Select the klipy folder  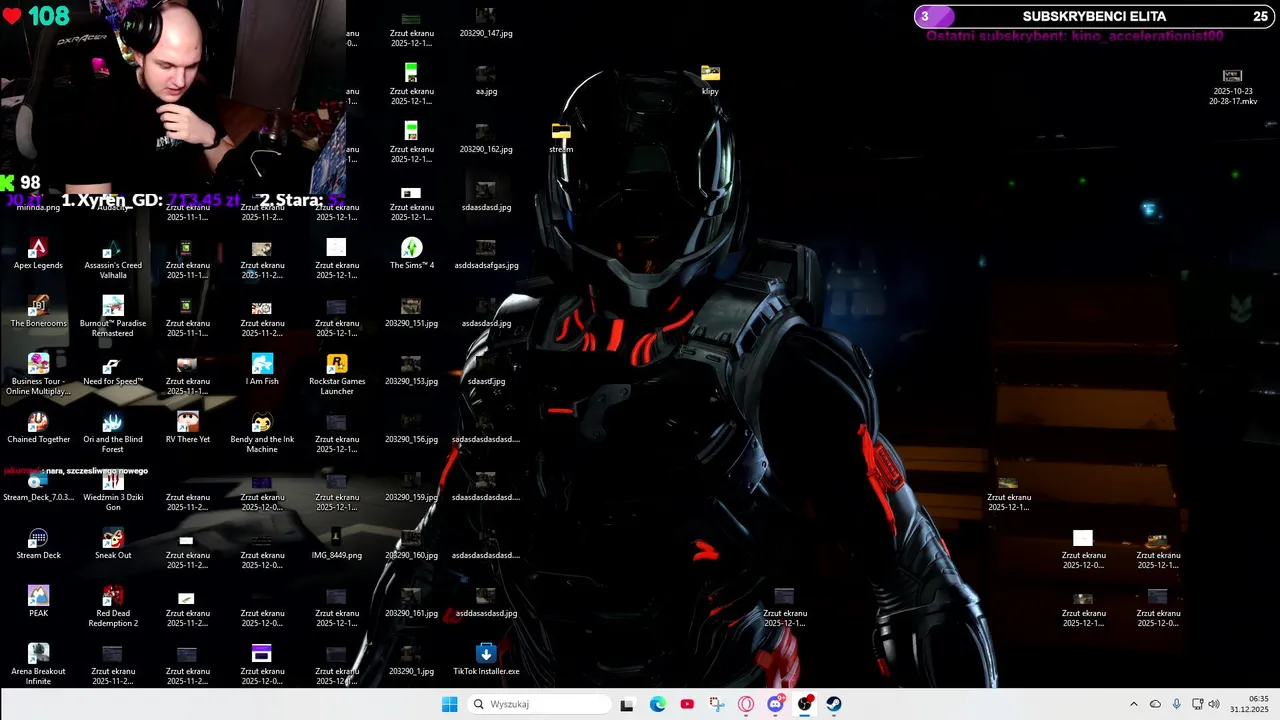pyautogui.click(x=710, y=80)
